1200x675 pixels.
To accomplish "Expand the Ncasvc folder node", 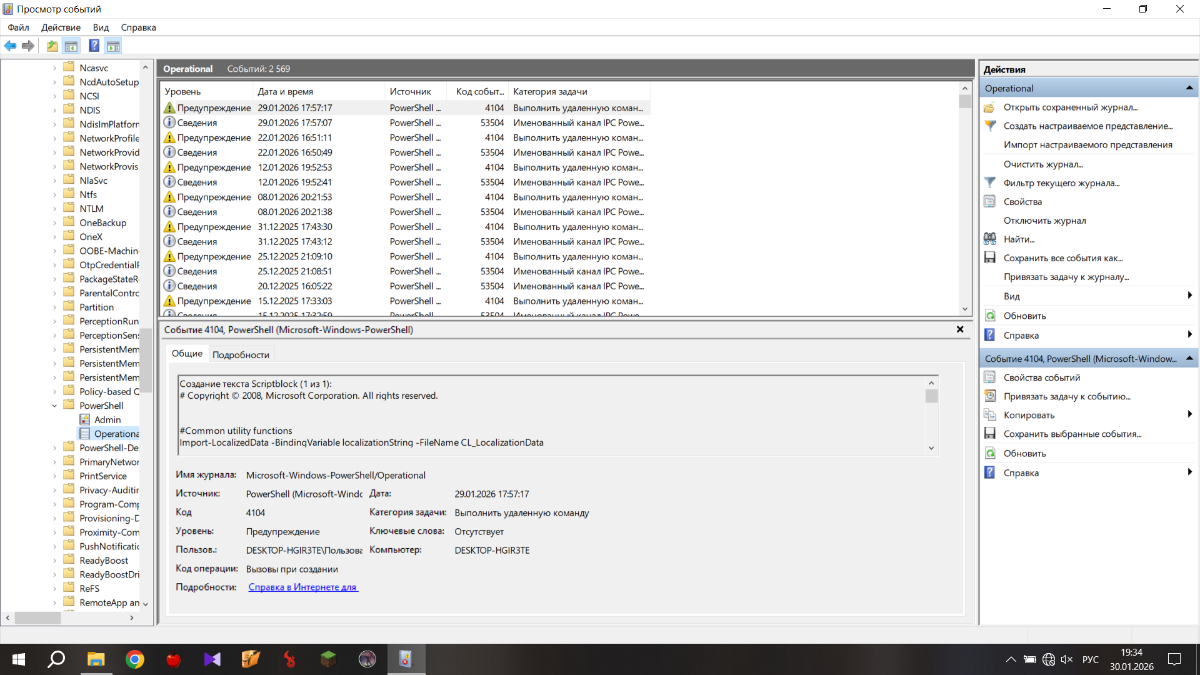I will tap(55, 68).
